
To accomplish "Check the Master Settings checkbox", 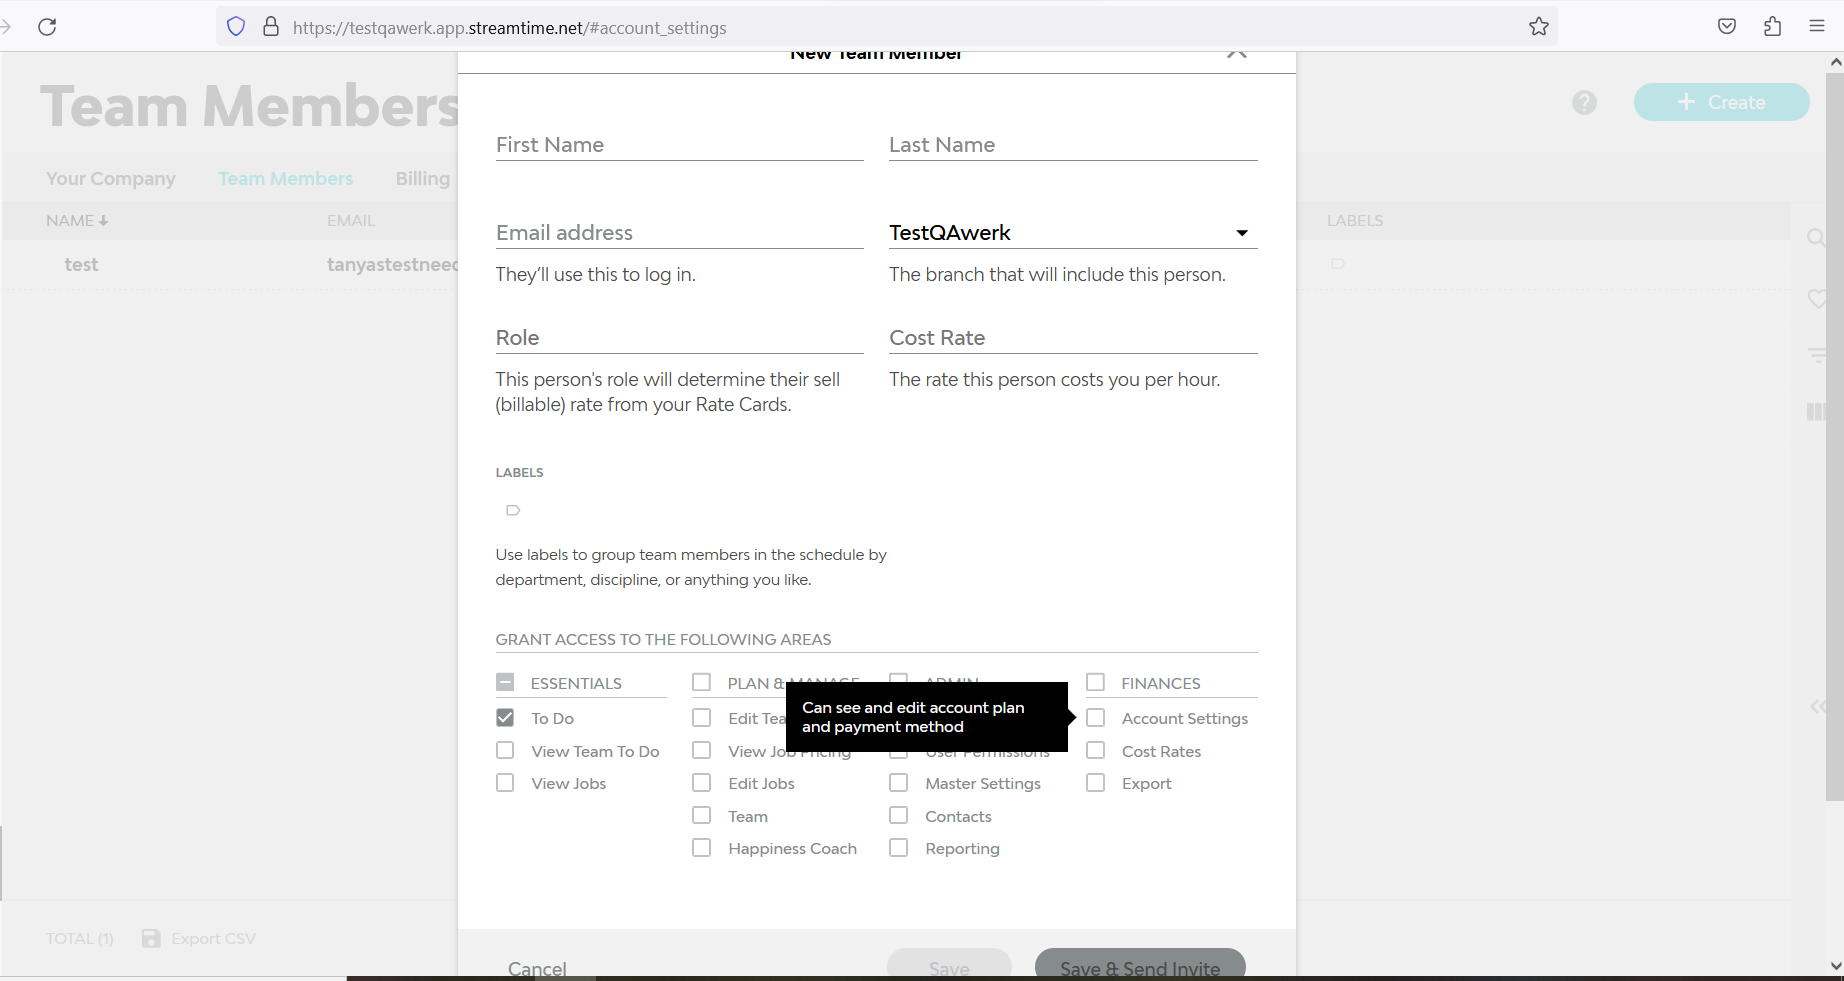I will [x=899, y=783].
